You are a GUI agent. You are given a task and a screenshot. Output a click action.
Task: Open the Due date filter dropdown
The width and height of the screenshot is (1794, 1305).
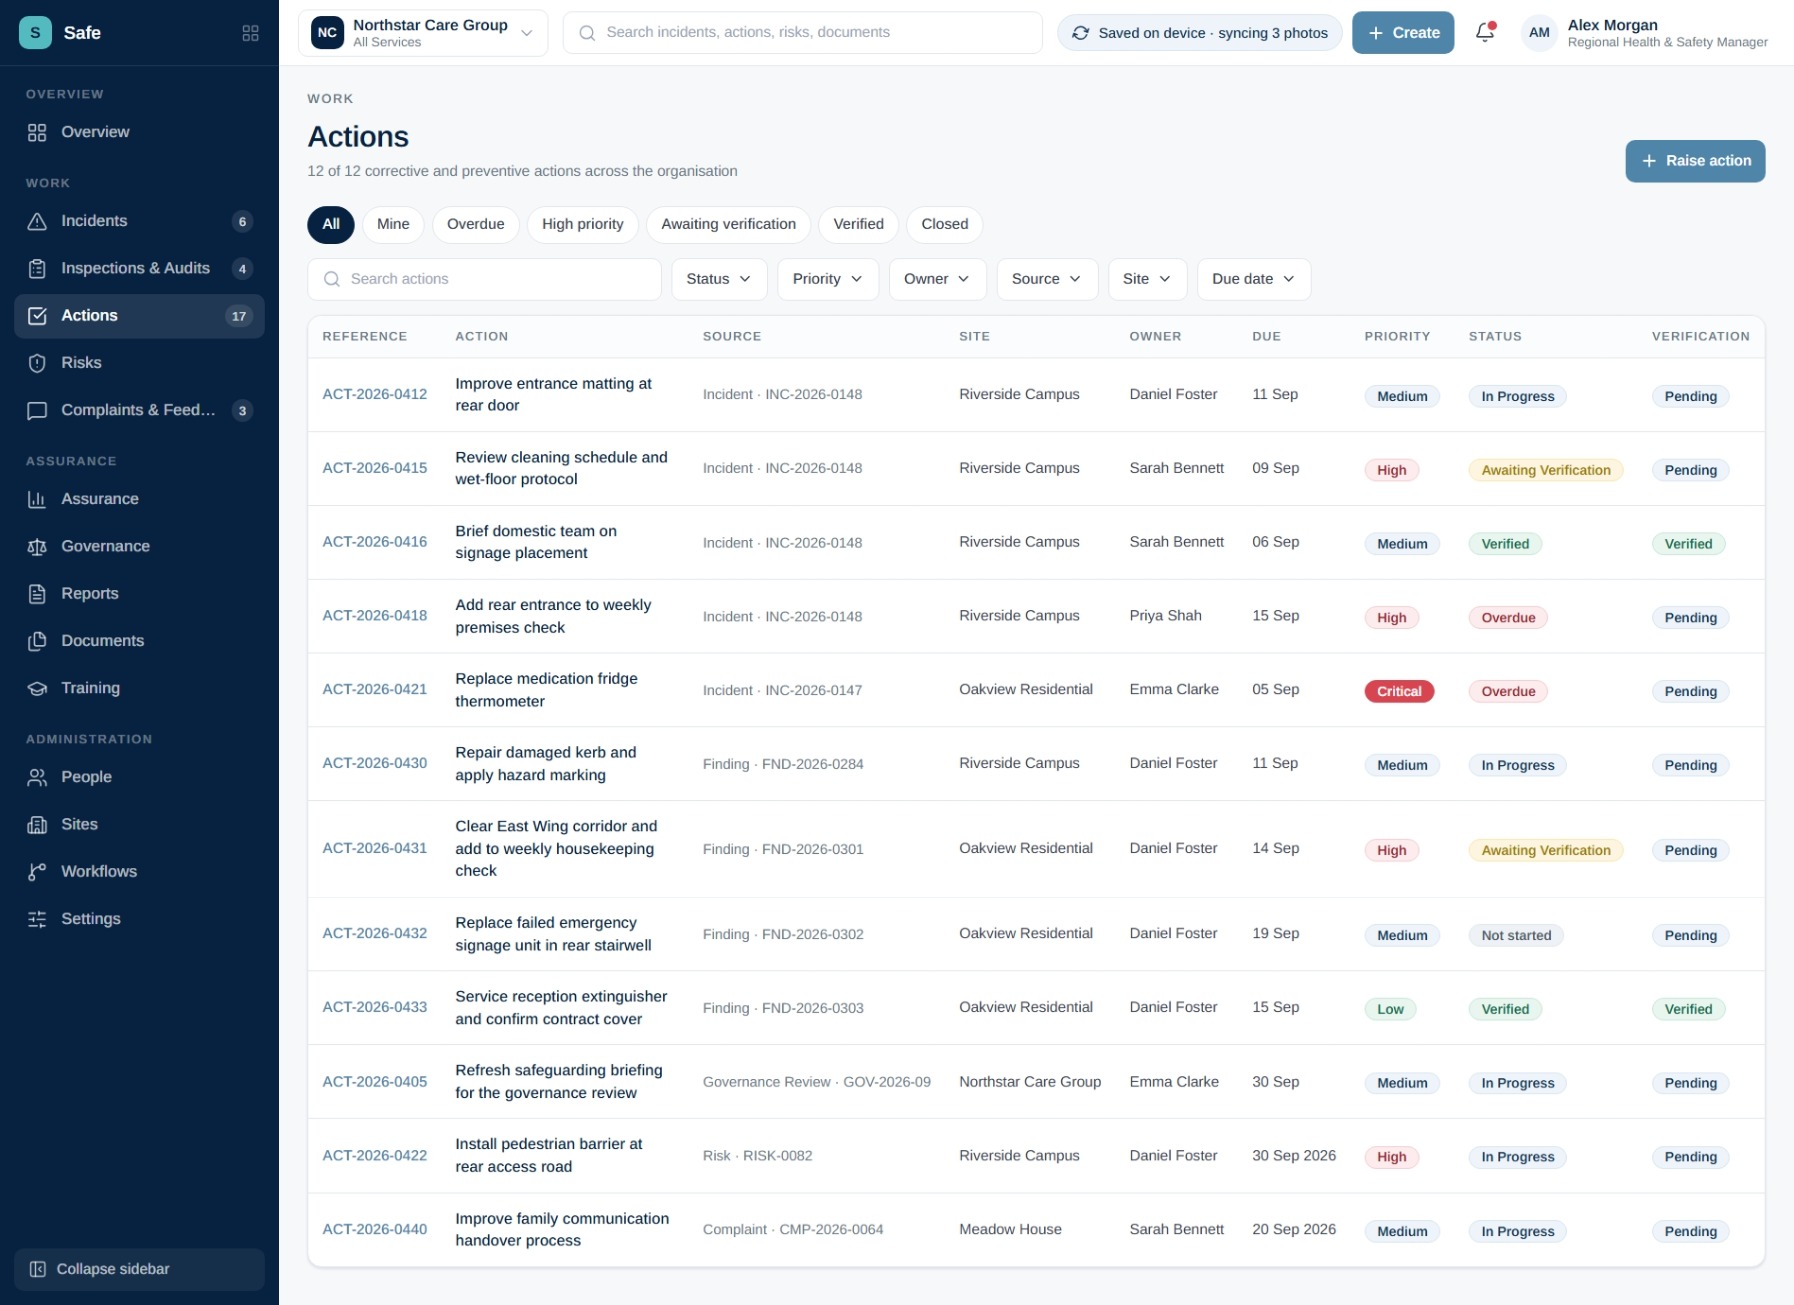click(1254, 279)
